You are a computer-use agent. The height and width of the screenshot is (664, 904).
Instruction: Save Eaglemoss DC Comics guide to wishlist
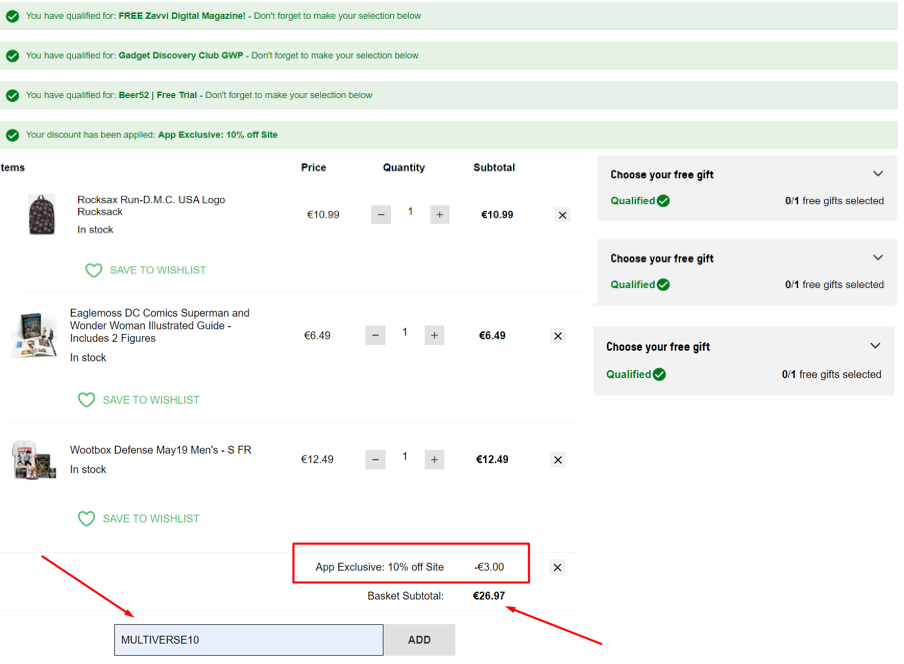click(138, 400)
